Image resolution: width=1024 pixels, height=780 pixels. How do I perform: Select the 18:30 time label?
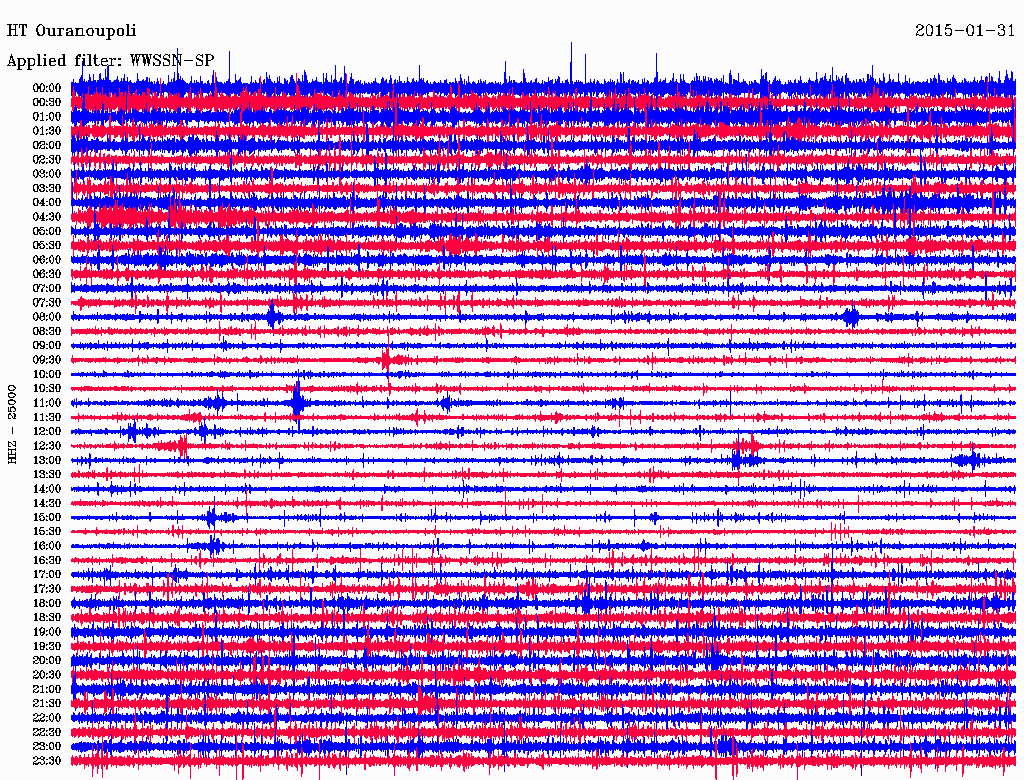[x=47, y=618]
